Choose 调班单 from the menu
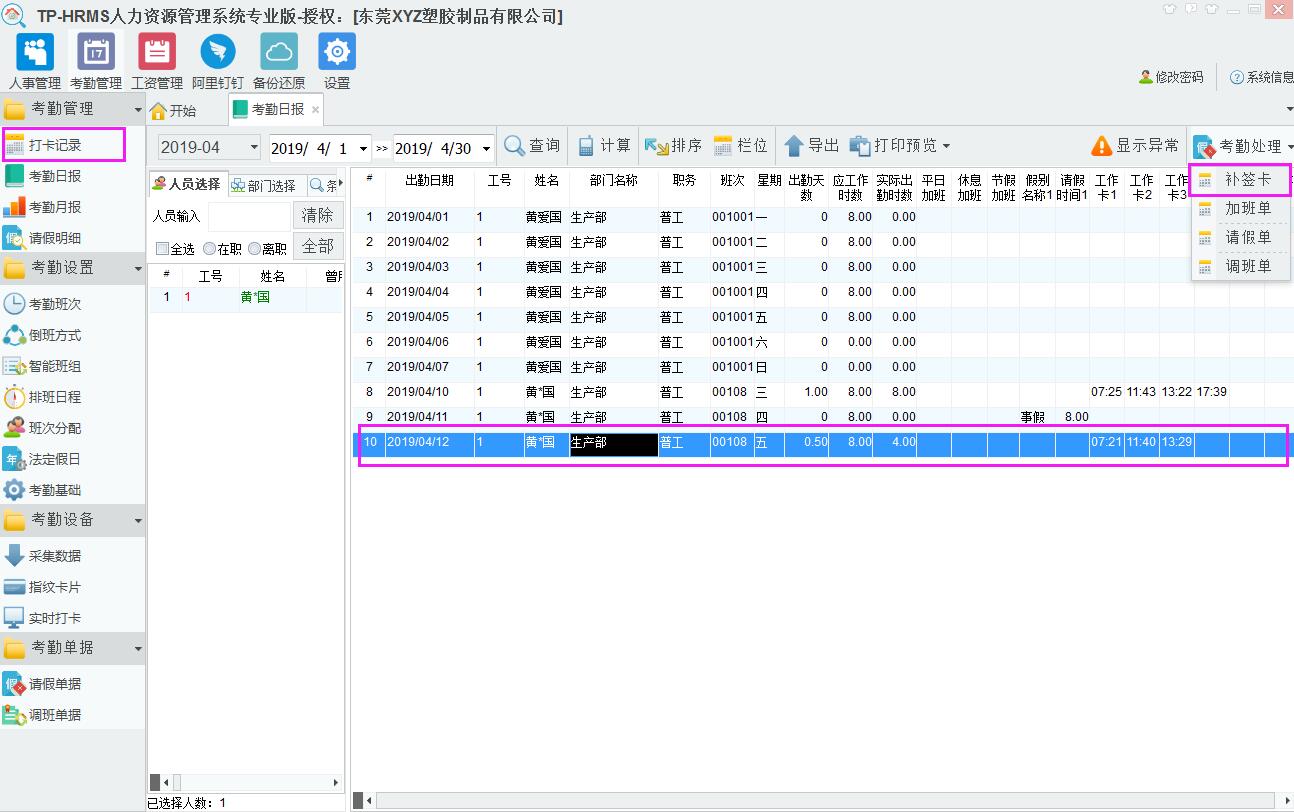This screenshot has height=812, width=1294. tap(1240, 267)
